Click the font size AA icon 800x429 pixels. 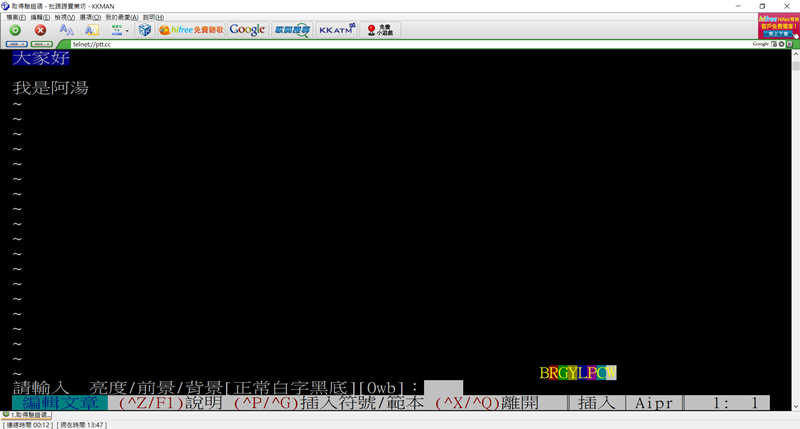click(66, 30)
